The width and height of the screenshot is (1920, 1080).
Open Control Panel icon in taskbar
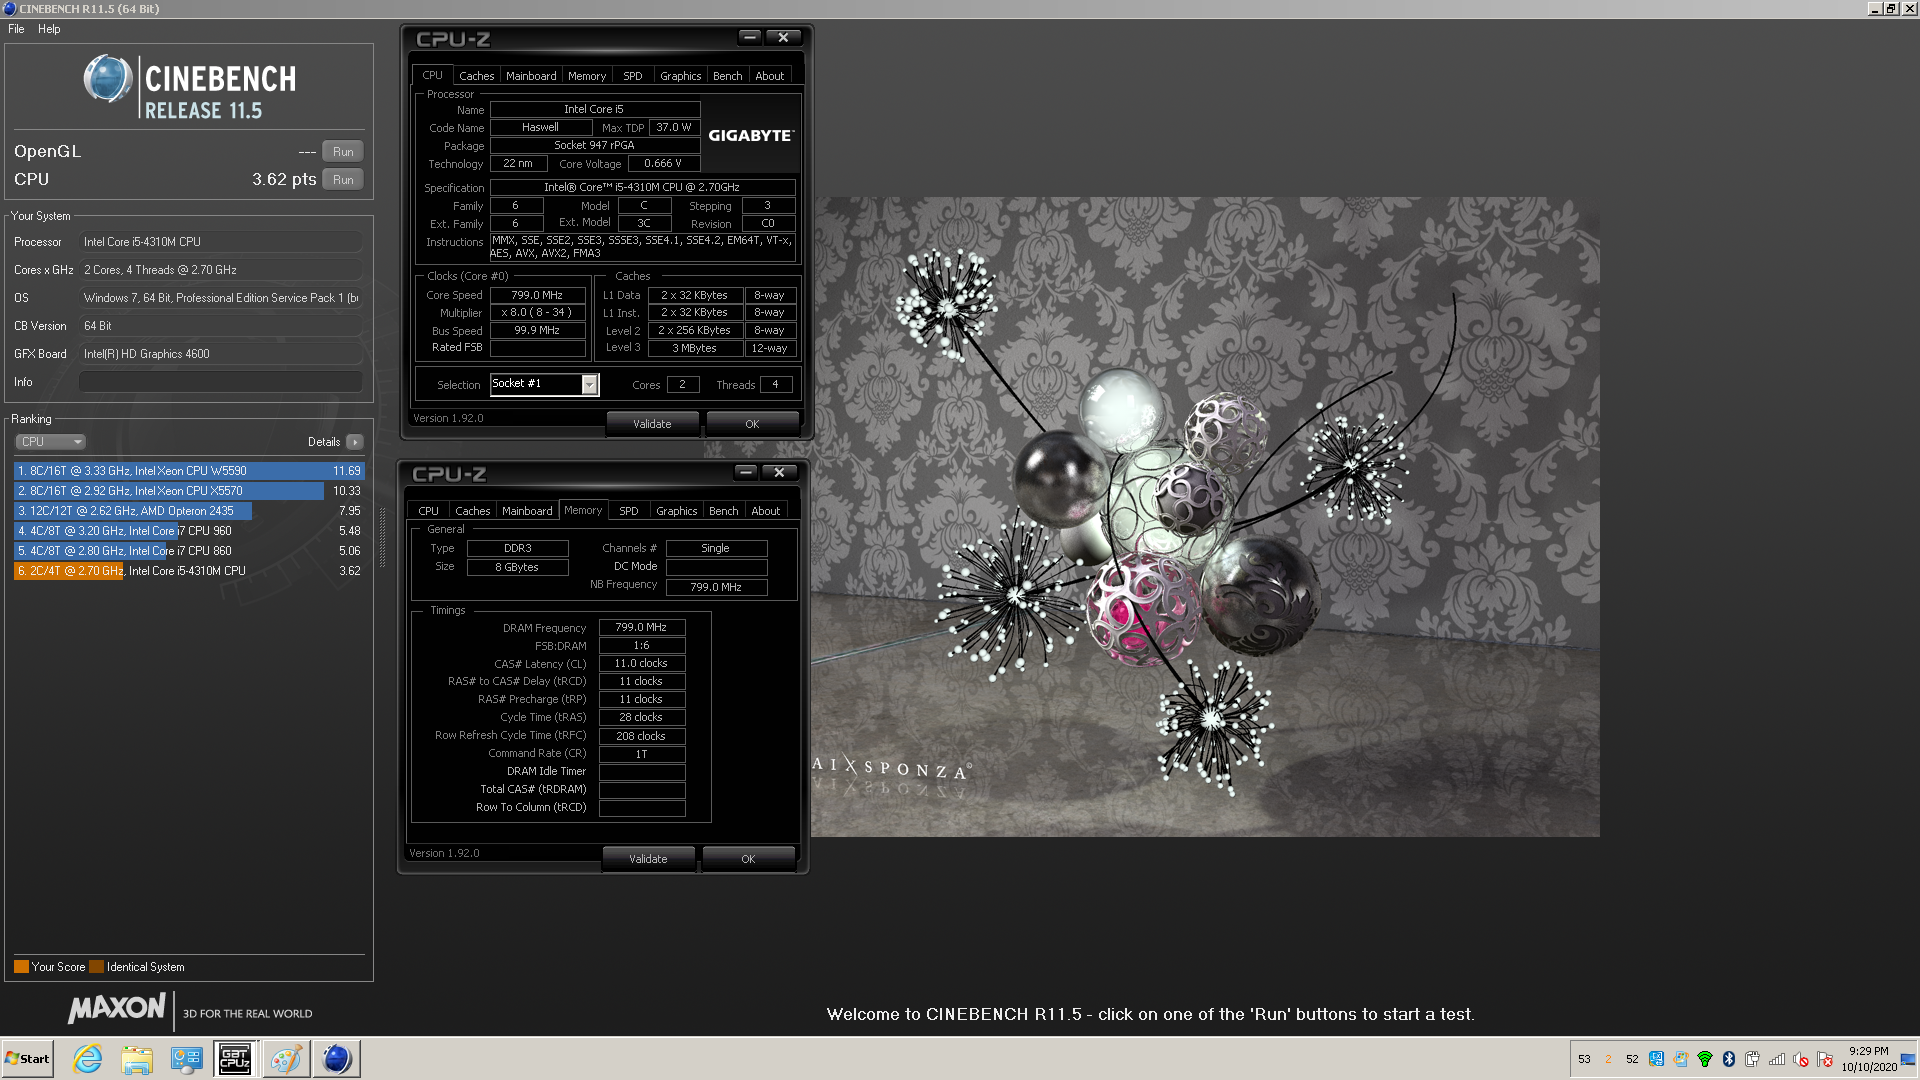186,1059
